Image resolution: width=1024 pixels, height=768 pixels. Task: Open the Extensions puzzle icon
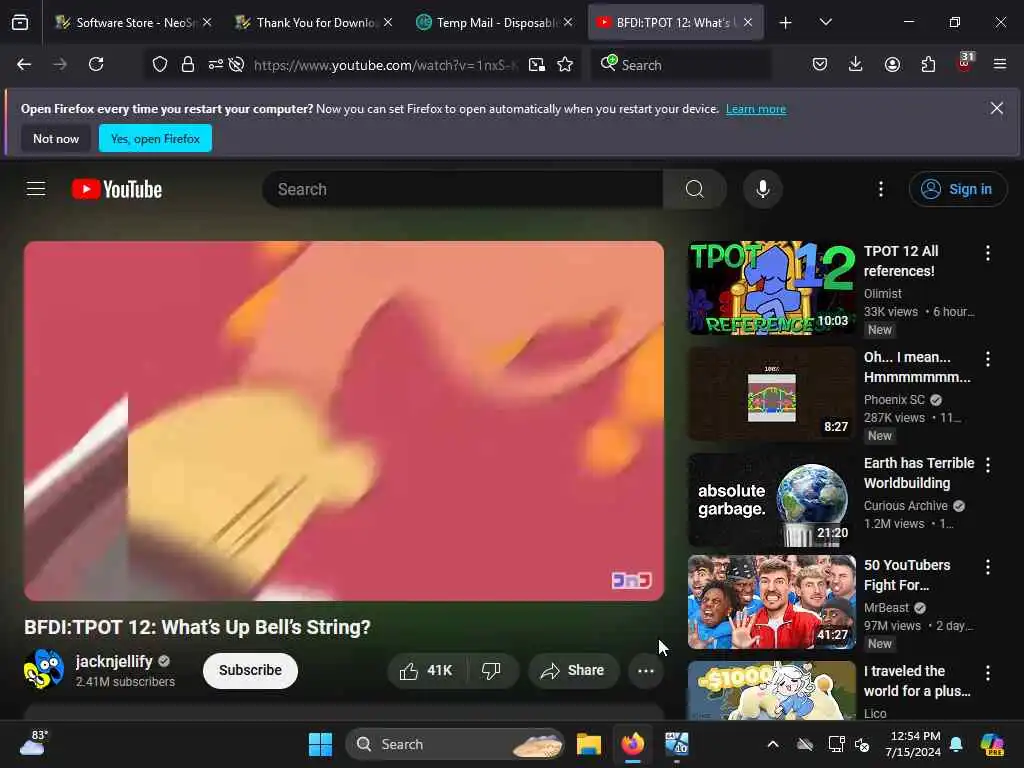pyautogui.click(x=928, y=64)
